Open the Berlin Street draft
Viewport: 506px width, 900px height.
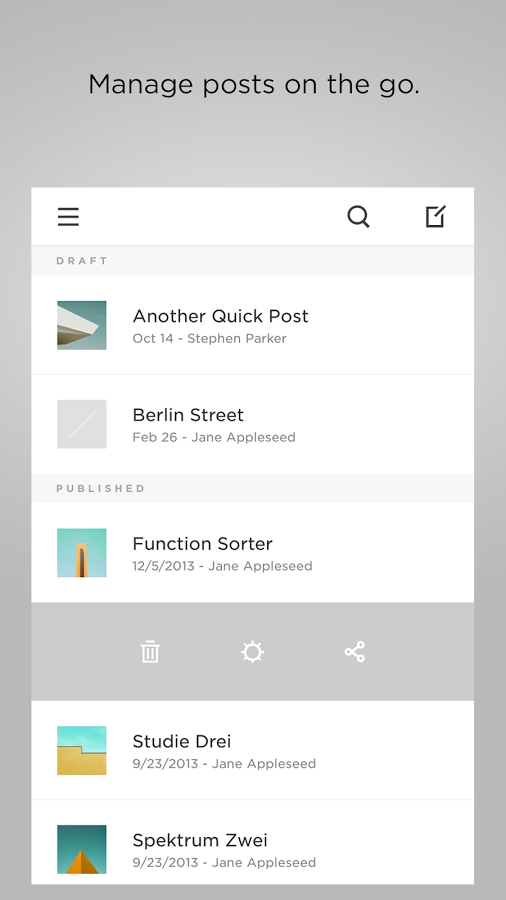(252, 424)
